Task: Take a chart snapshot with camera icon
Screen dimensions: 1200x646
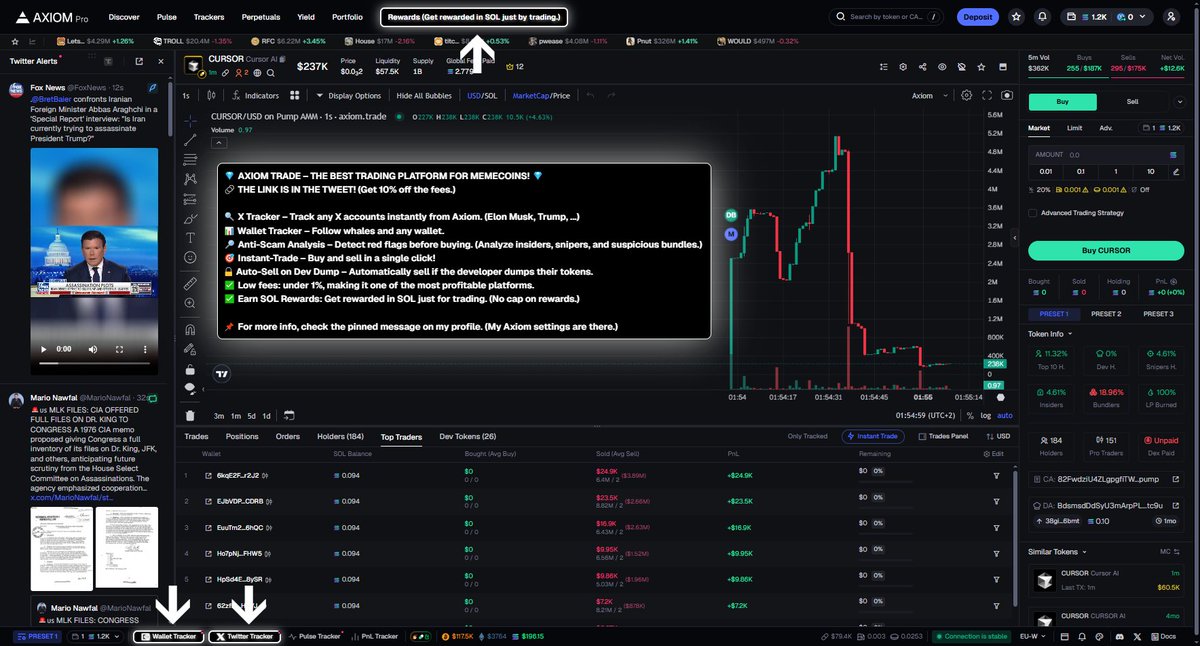Action: point(1006,95)
